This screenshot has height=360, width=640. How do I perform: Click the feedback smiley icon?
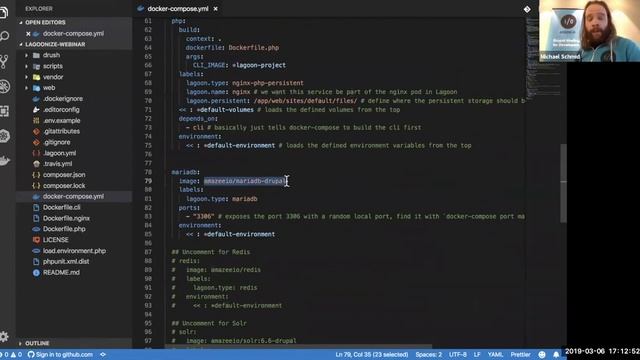point(542,355)
